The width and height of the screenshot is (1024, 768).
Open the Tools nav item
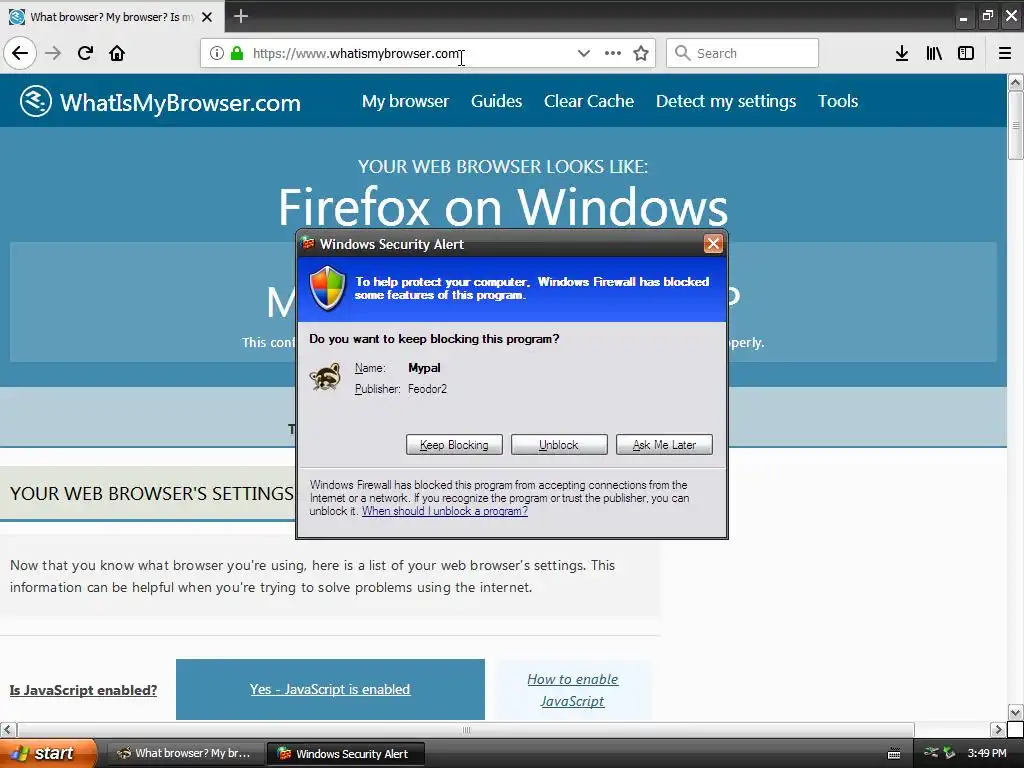pyautogui.click(x=838, y=101)
